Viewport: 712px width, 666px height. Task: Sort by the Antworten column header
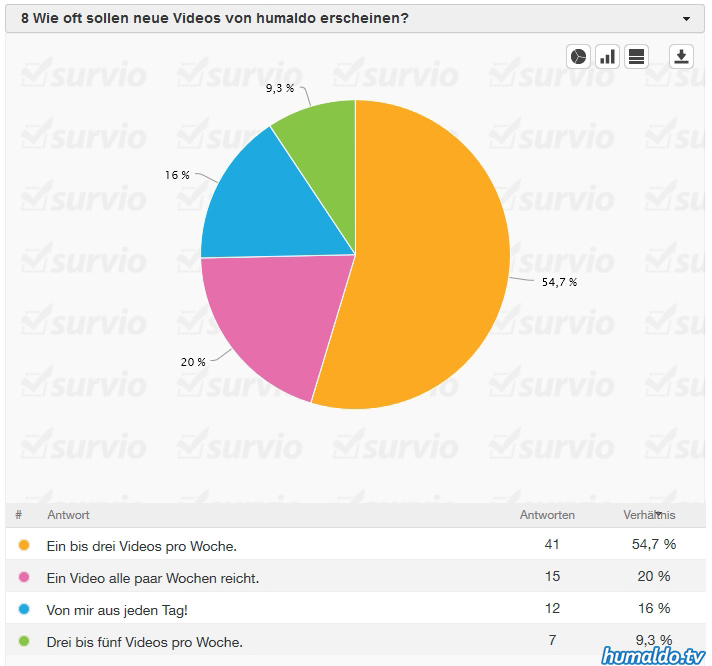547,515
